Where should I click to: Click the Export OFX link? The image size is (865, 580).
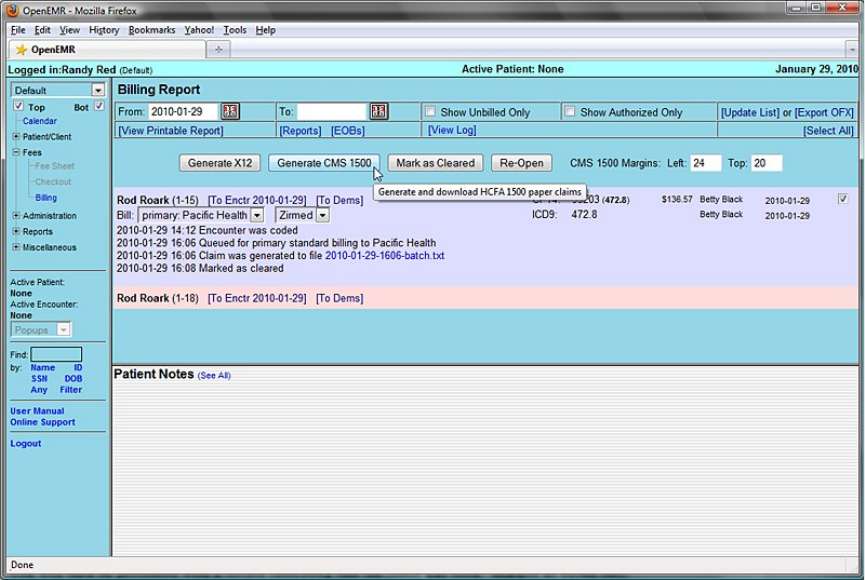coord(824,112)
